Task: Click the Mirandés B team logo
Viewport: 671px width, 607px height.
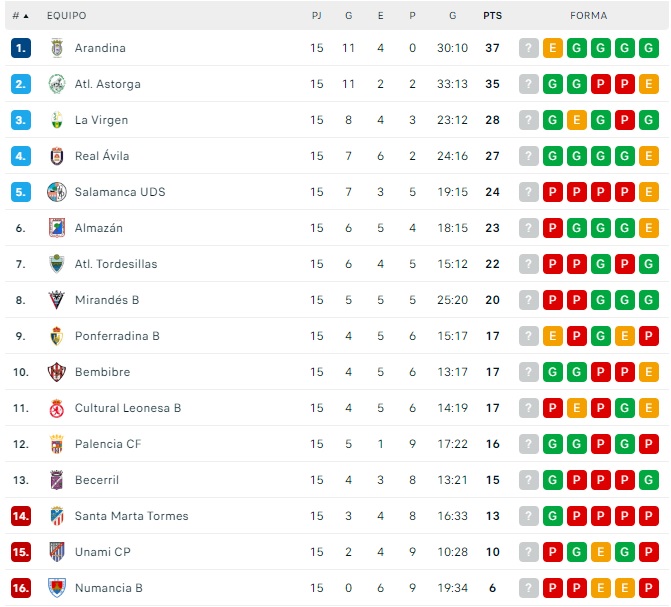Action: (x=56, y=300)
